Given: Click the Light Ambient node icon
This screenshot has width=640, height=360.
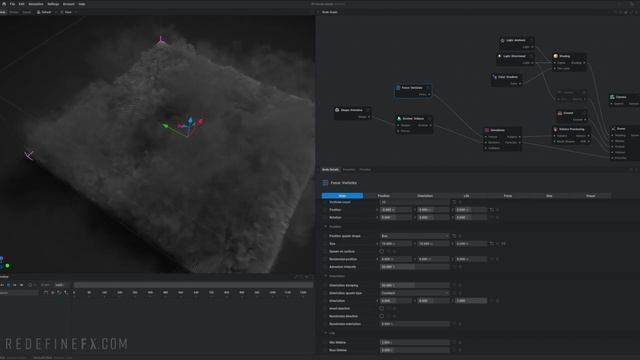Looking at the screenshot, I should [502, 40].
